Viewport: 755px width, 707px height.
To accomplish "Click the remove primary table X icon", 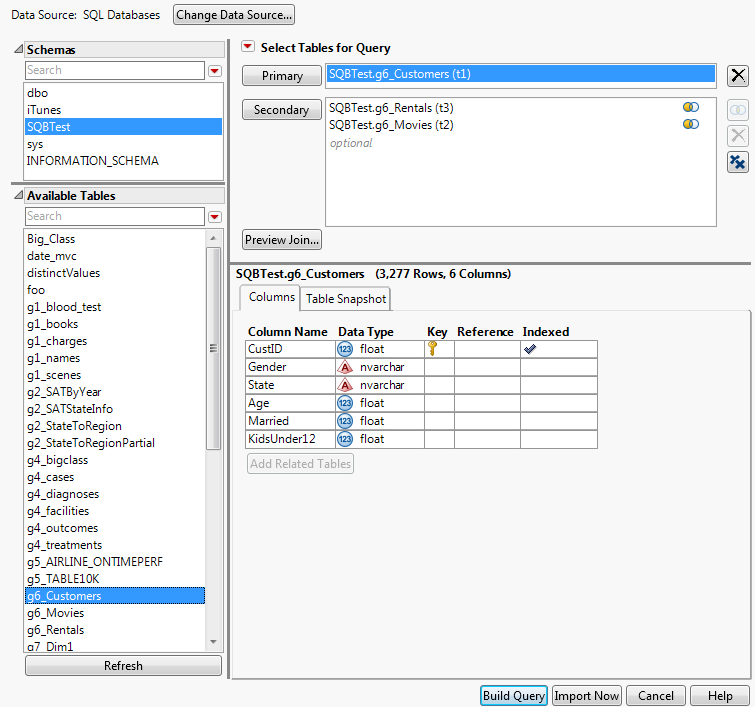I will pos(738,76).
